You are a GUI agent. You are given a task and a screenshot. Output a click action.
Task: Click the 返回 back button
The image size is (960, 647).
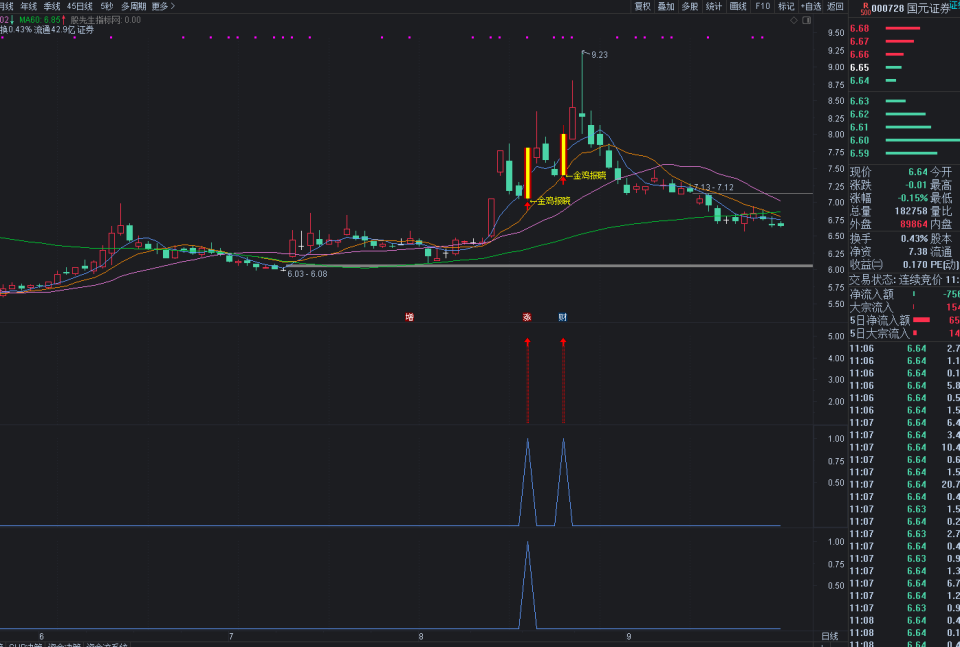pos(835,6)
